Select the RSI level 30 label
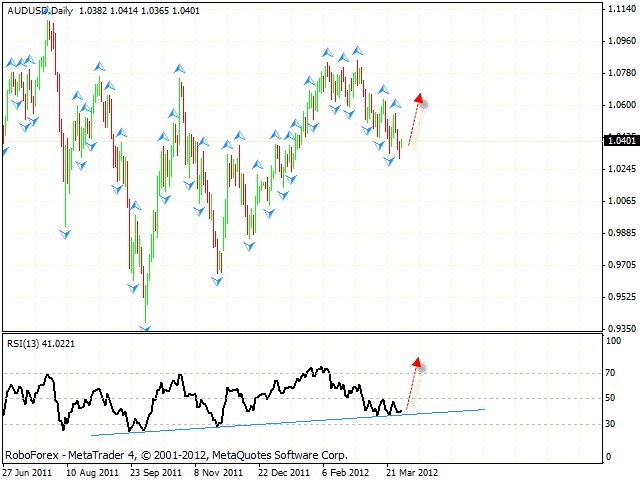This screenshot has width=640, height=480. click(x=610, y=424)
